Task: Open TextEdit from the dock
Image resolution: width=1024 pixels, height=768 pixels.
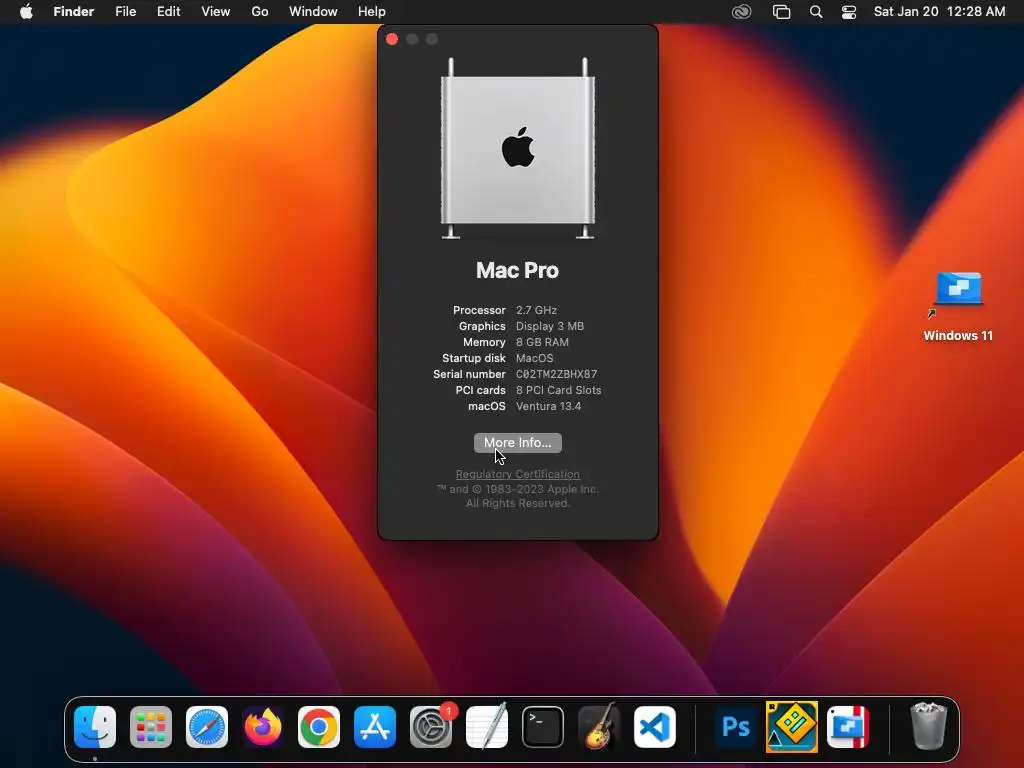Action: pyautogui.click(x=487, y=726)
